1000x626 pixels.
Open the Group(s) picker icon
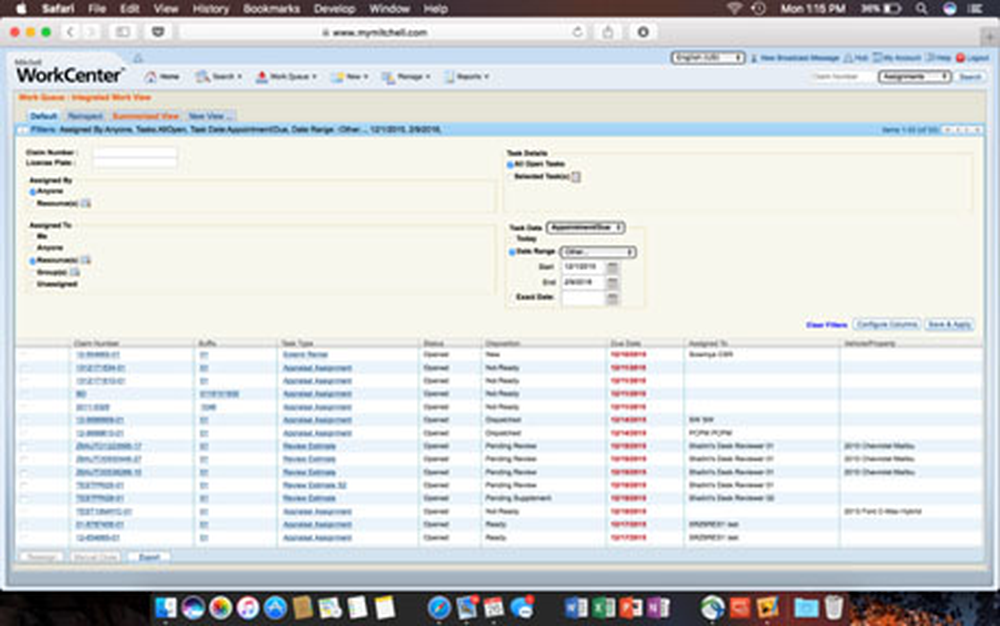pyautogui.click(x=75, y=272)
